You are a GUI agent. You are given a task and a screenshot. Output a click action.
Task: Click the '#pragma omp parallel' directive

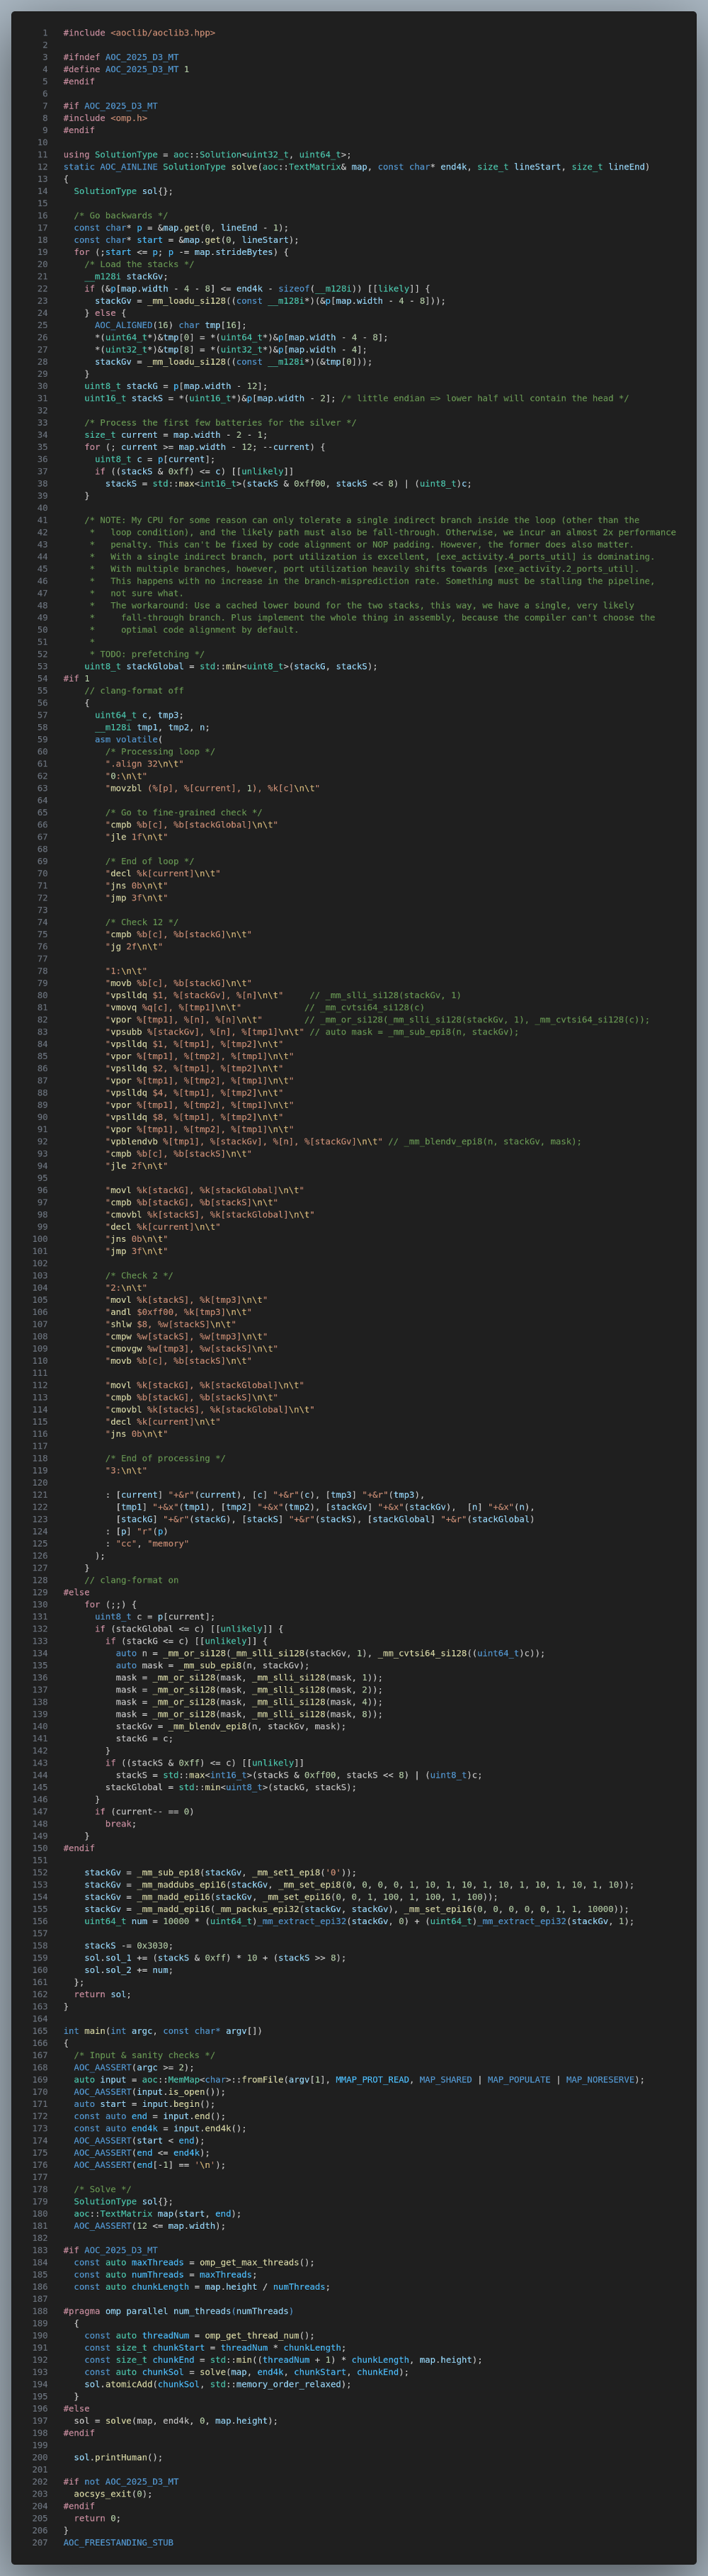click(x=179, y=2311)
